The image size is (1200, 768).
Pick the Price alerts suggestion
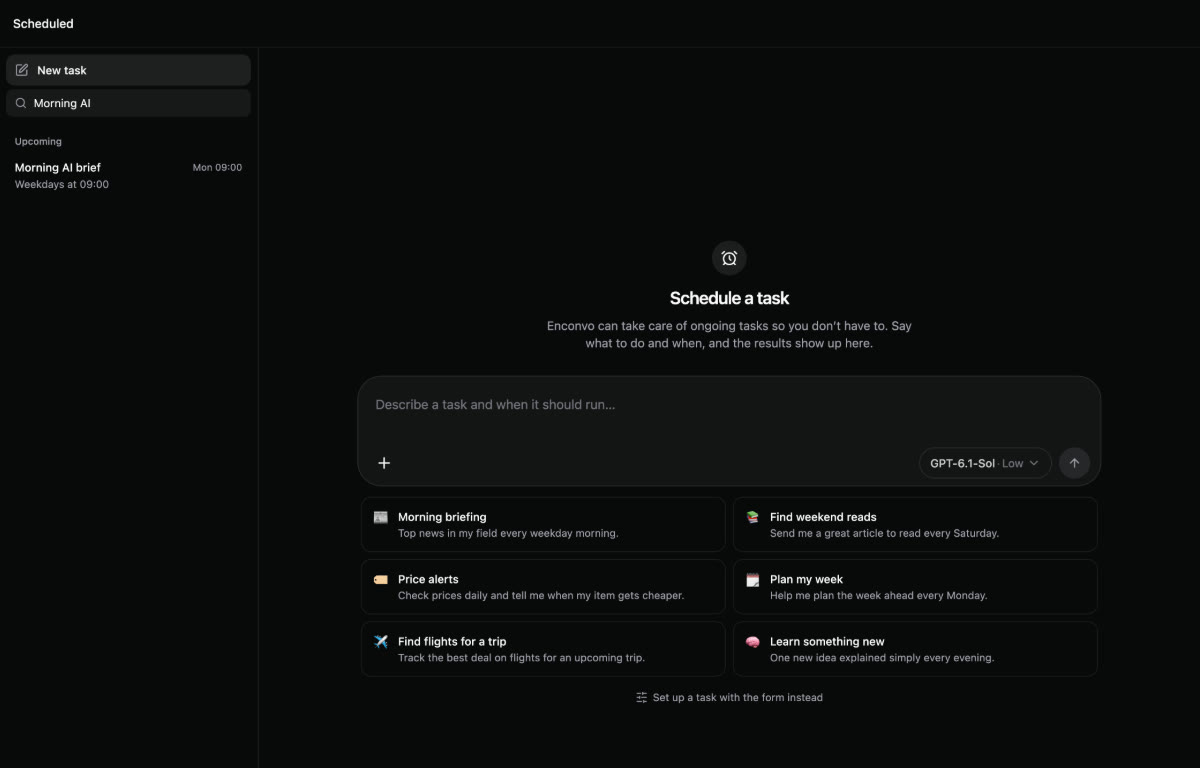coord(543,586)
